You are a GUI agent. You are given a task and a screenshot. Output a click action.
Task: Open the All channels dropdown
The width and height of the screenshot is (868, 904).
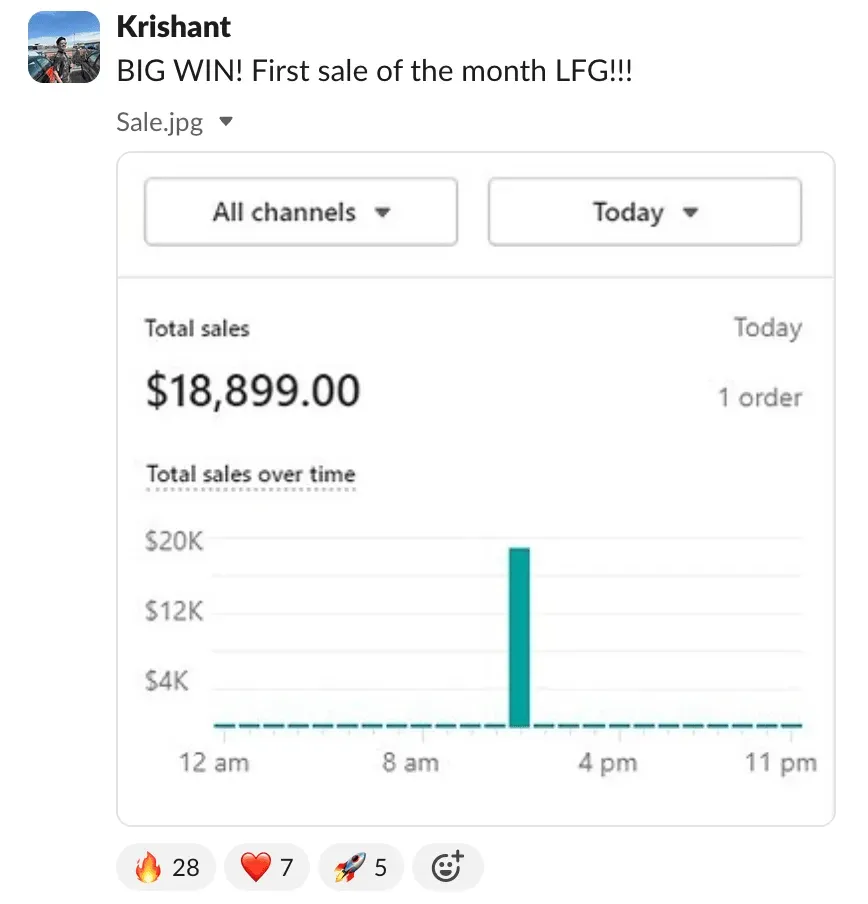click(301, 212)
